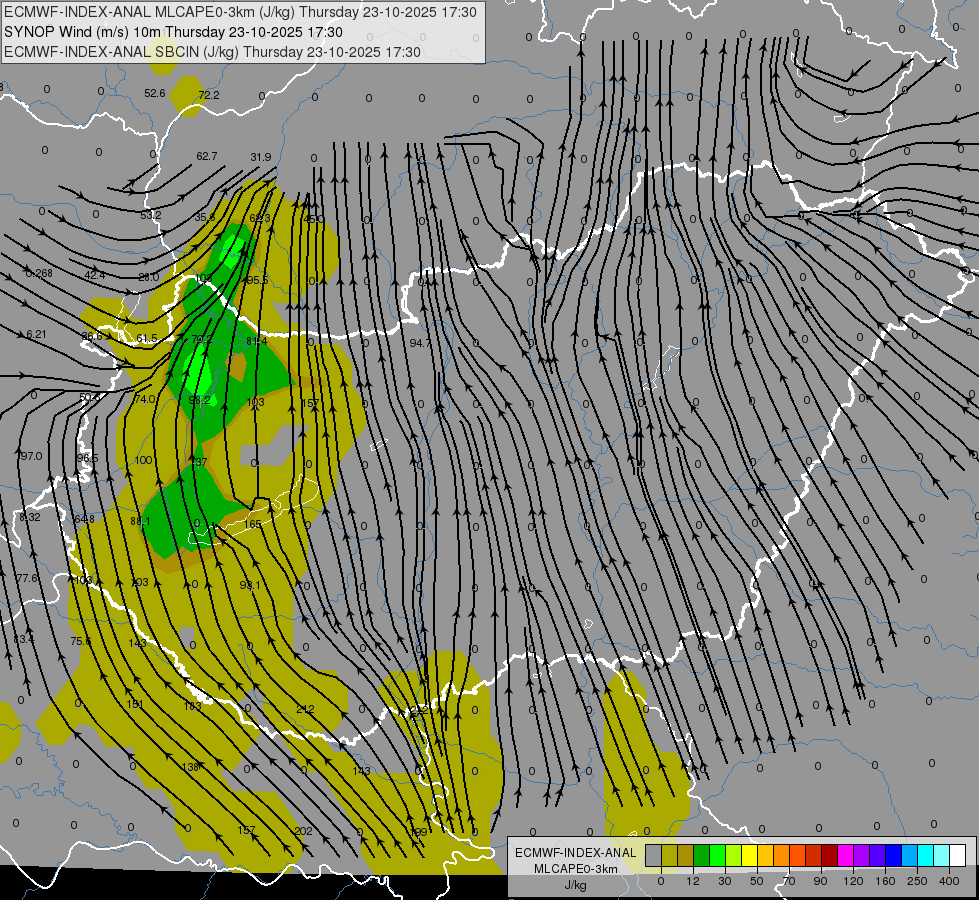Click the white legend swatch at 400
This screenshot has height=900, width=979.
coord(957,855)
